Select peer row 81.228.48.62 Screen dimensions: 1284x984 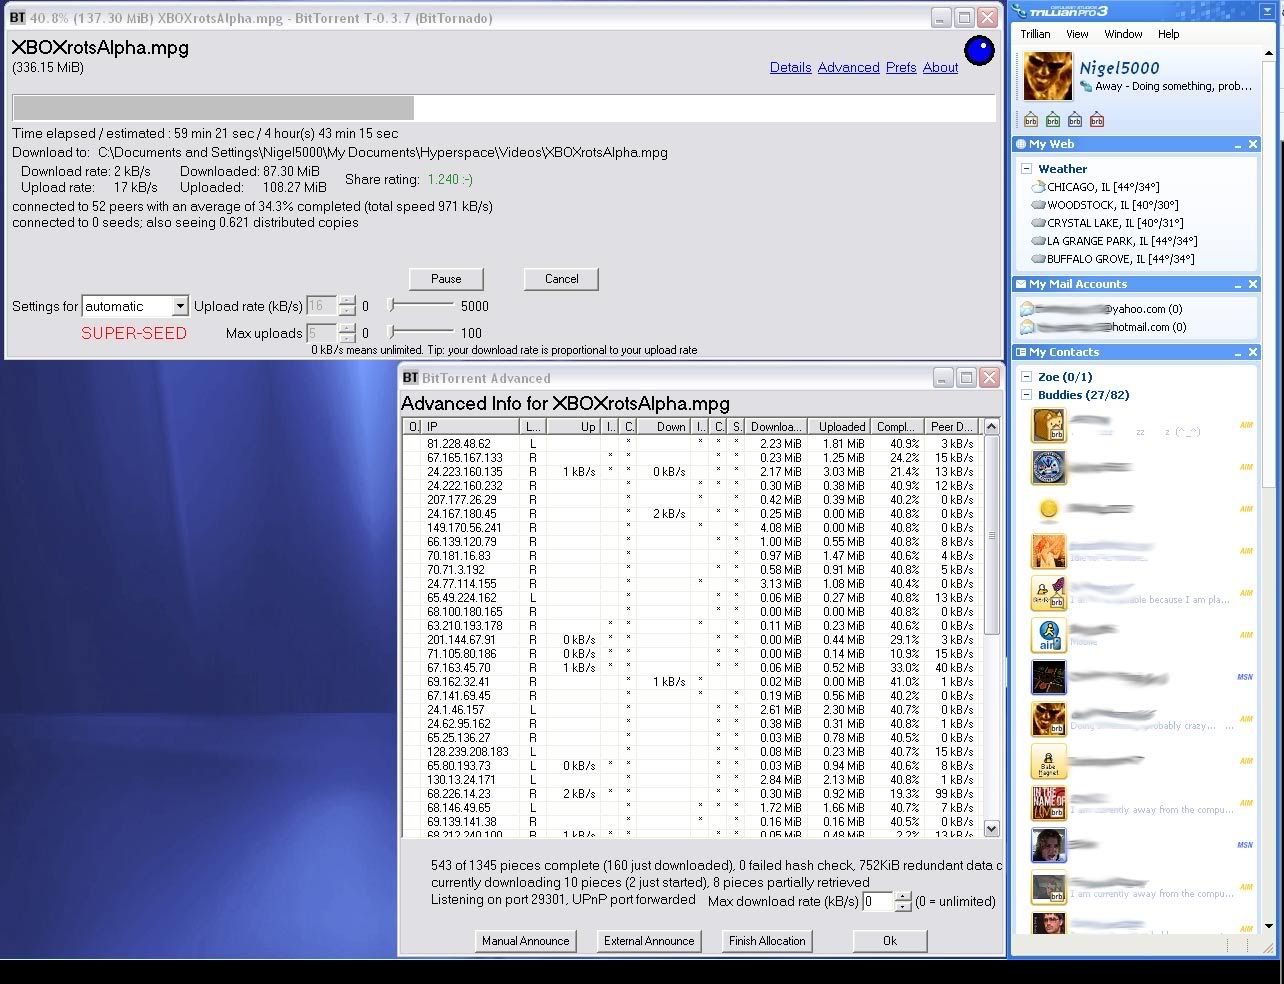pos(691,443)
